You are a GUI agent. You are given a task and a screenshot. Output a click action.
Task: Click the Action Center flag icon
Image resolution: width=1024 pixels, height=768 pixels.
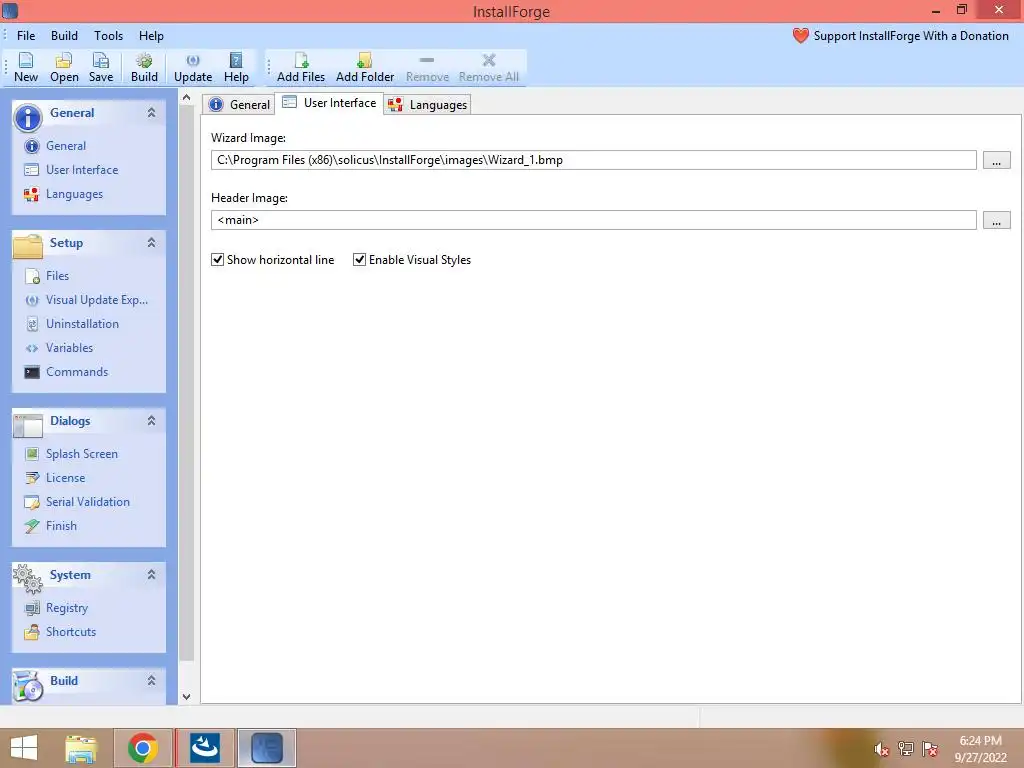(x=930, y=749)
